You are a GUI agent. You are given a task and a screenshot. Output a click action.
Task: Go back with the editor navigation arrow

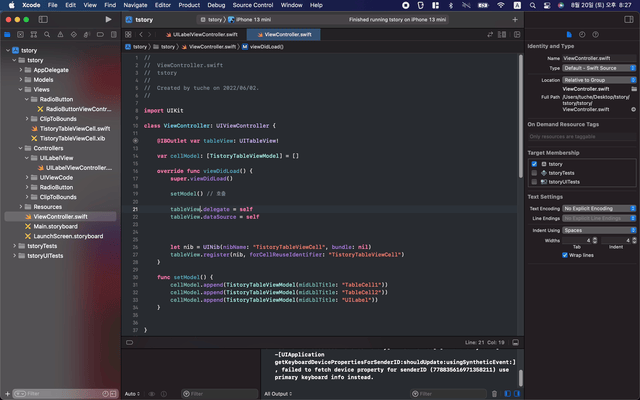(141, 35)
